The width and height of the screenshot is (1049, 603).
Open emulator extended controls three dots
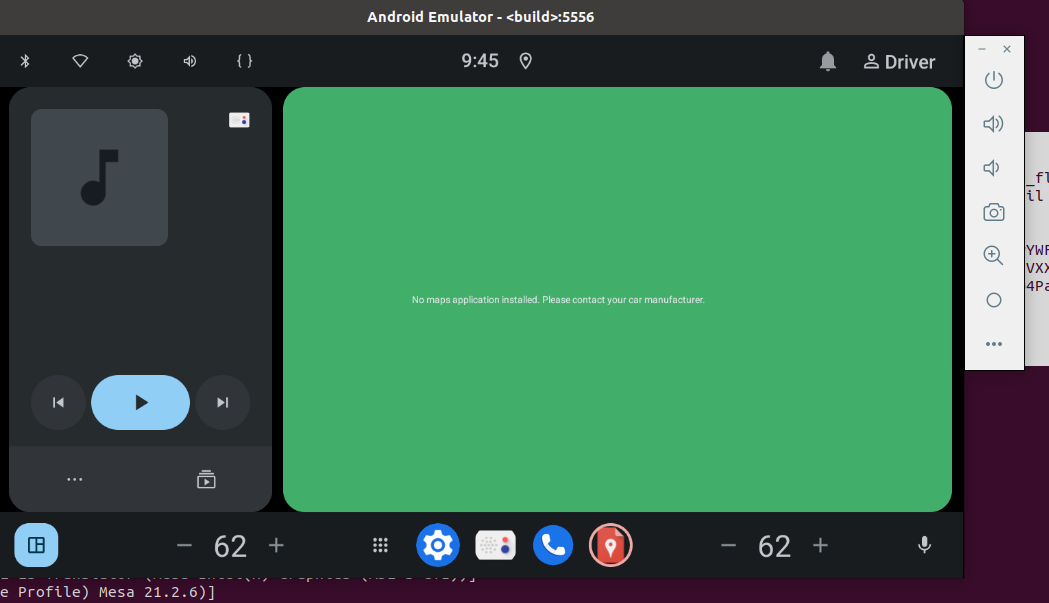993,344
